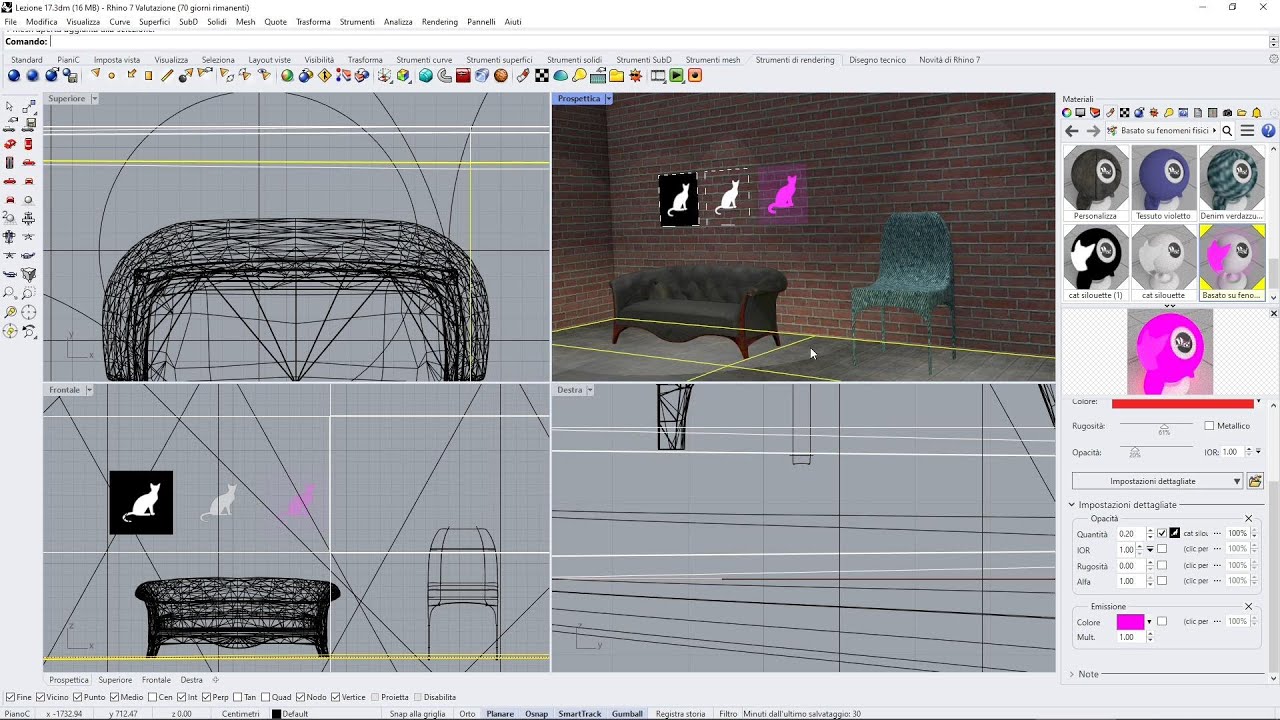The image size is (1280, 720).
Task: Toggle the Disabilita osnap checkbox
Action: pyautogui.click(x=418, y=697)
